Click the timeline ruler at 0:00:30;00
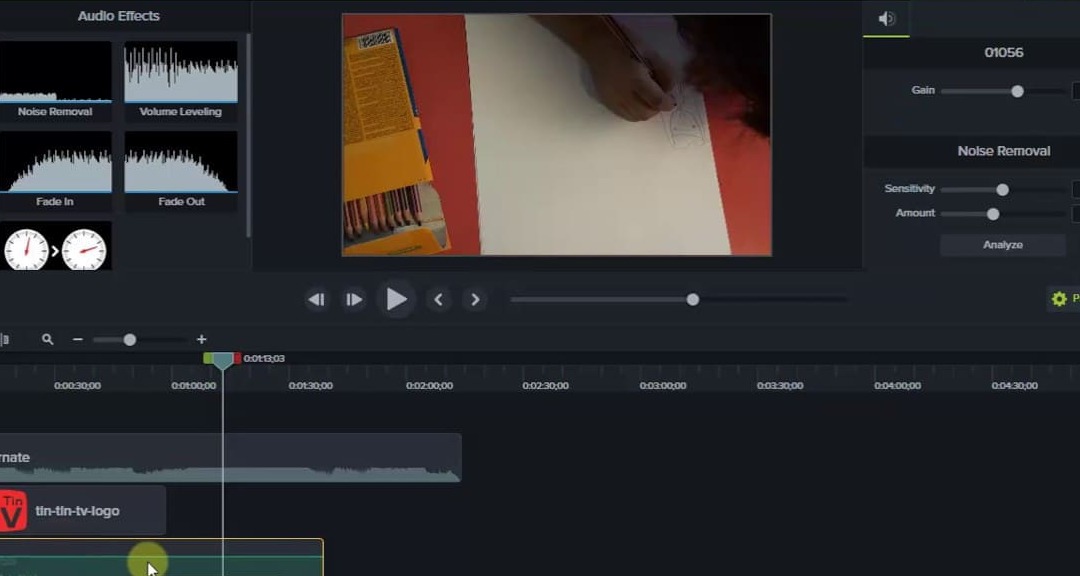This screenshot has height=576, width=1080. click(x=77, y=386)
